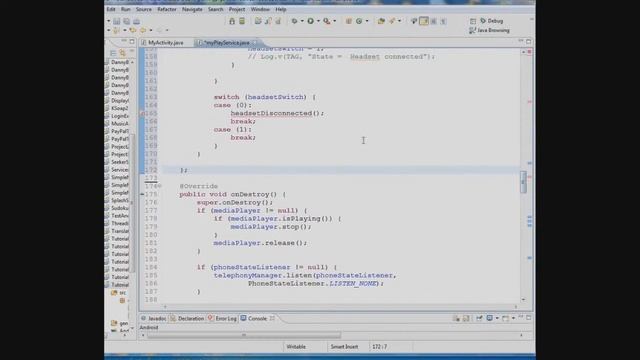640x360 pixels.
Task: Open the Refactor menu
Action: coord(167,9)
